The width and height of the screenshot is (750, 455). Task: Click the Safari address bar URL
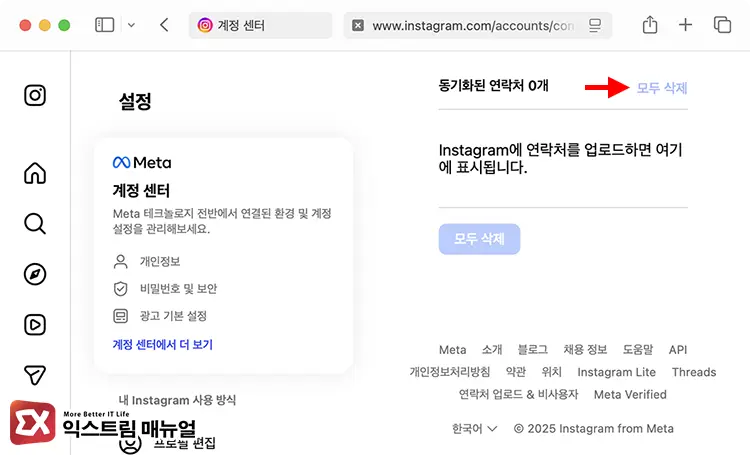point(473,25)
